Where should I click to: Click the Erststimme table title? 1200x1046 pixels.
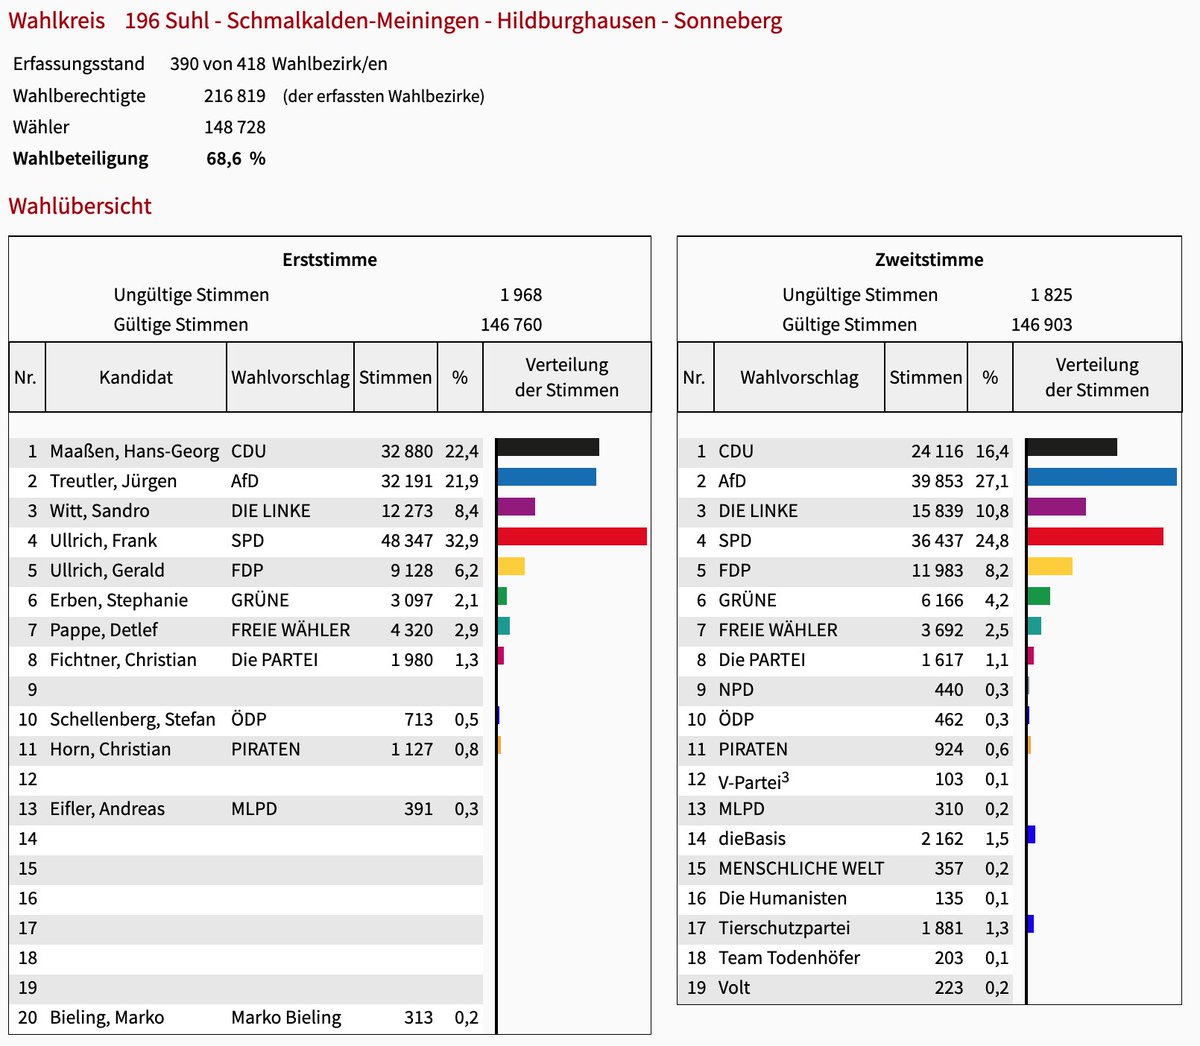(330, 259)
